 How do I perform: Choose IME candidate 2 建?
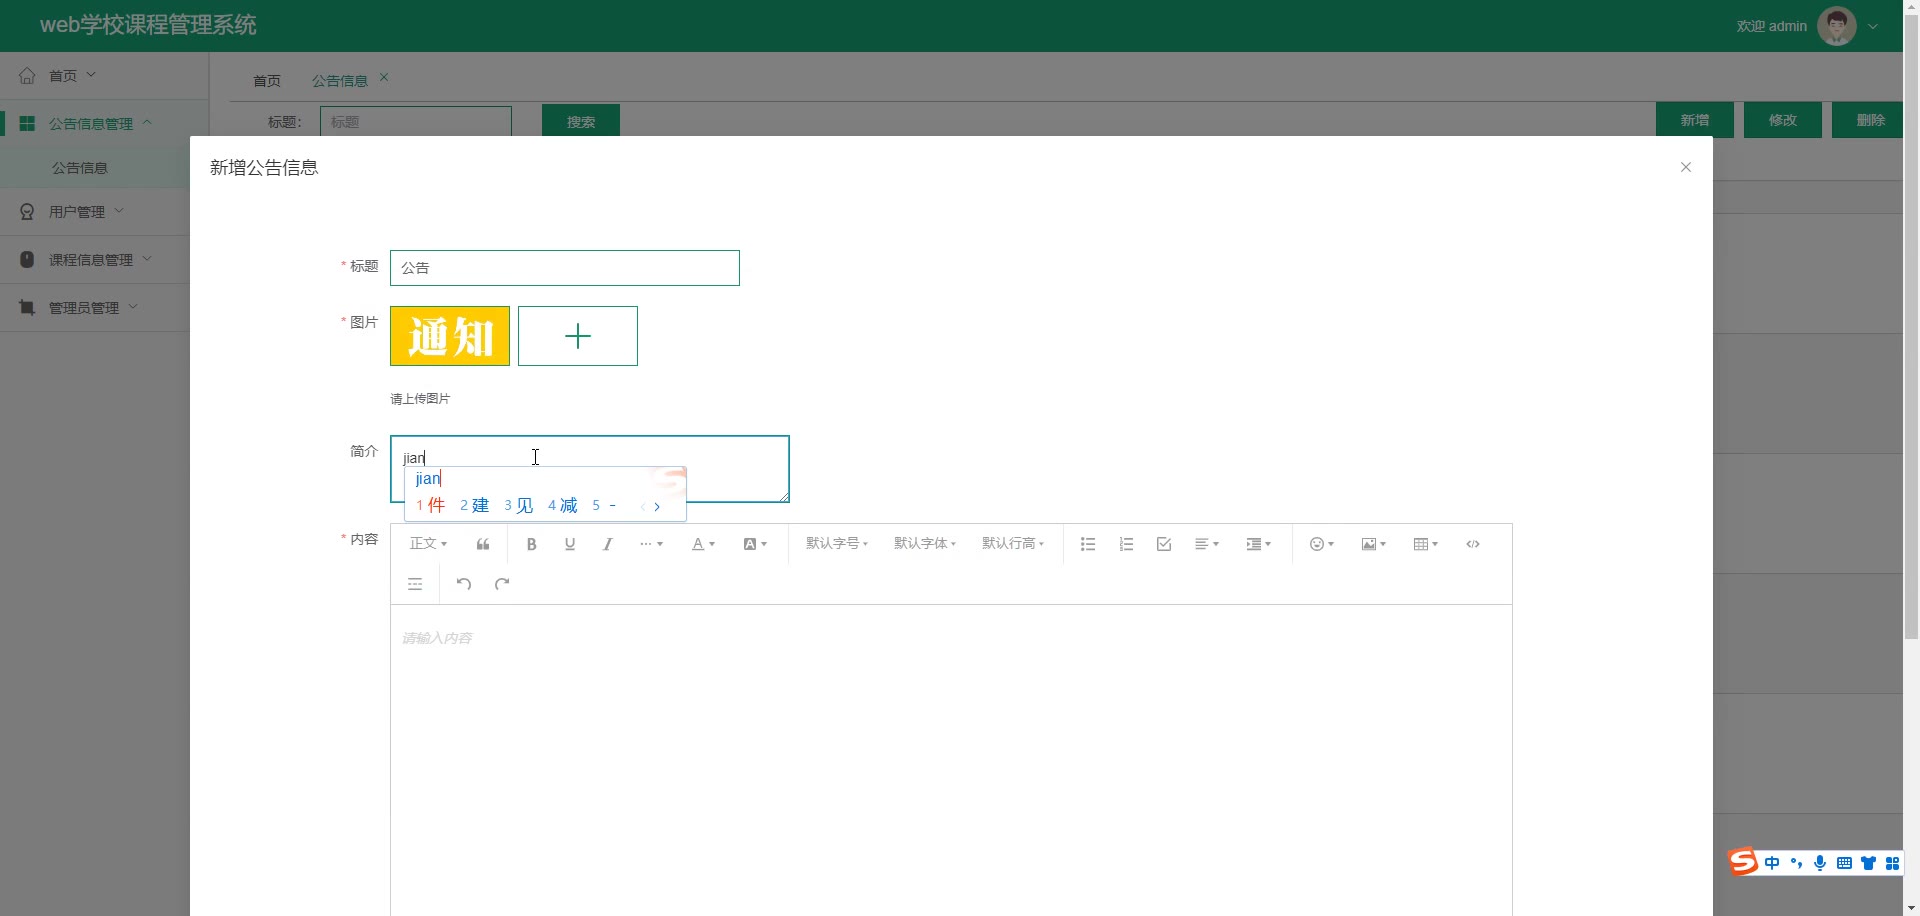click(x=475, y=506)
